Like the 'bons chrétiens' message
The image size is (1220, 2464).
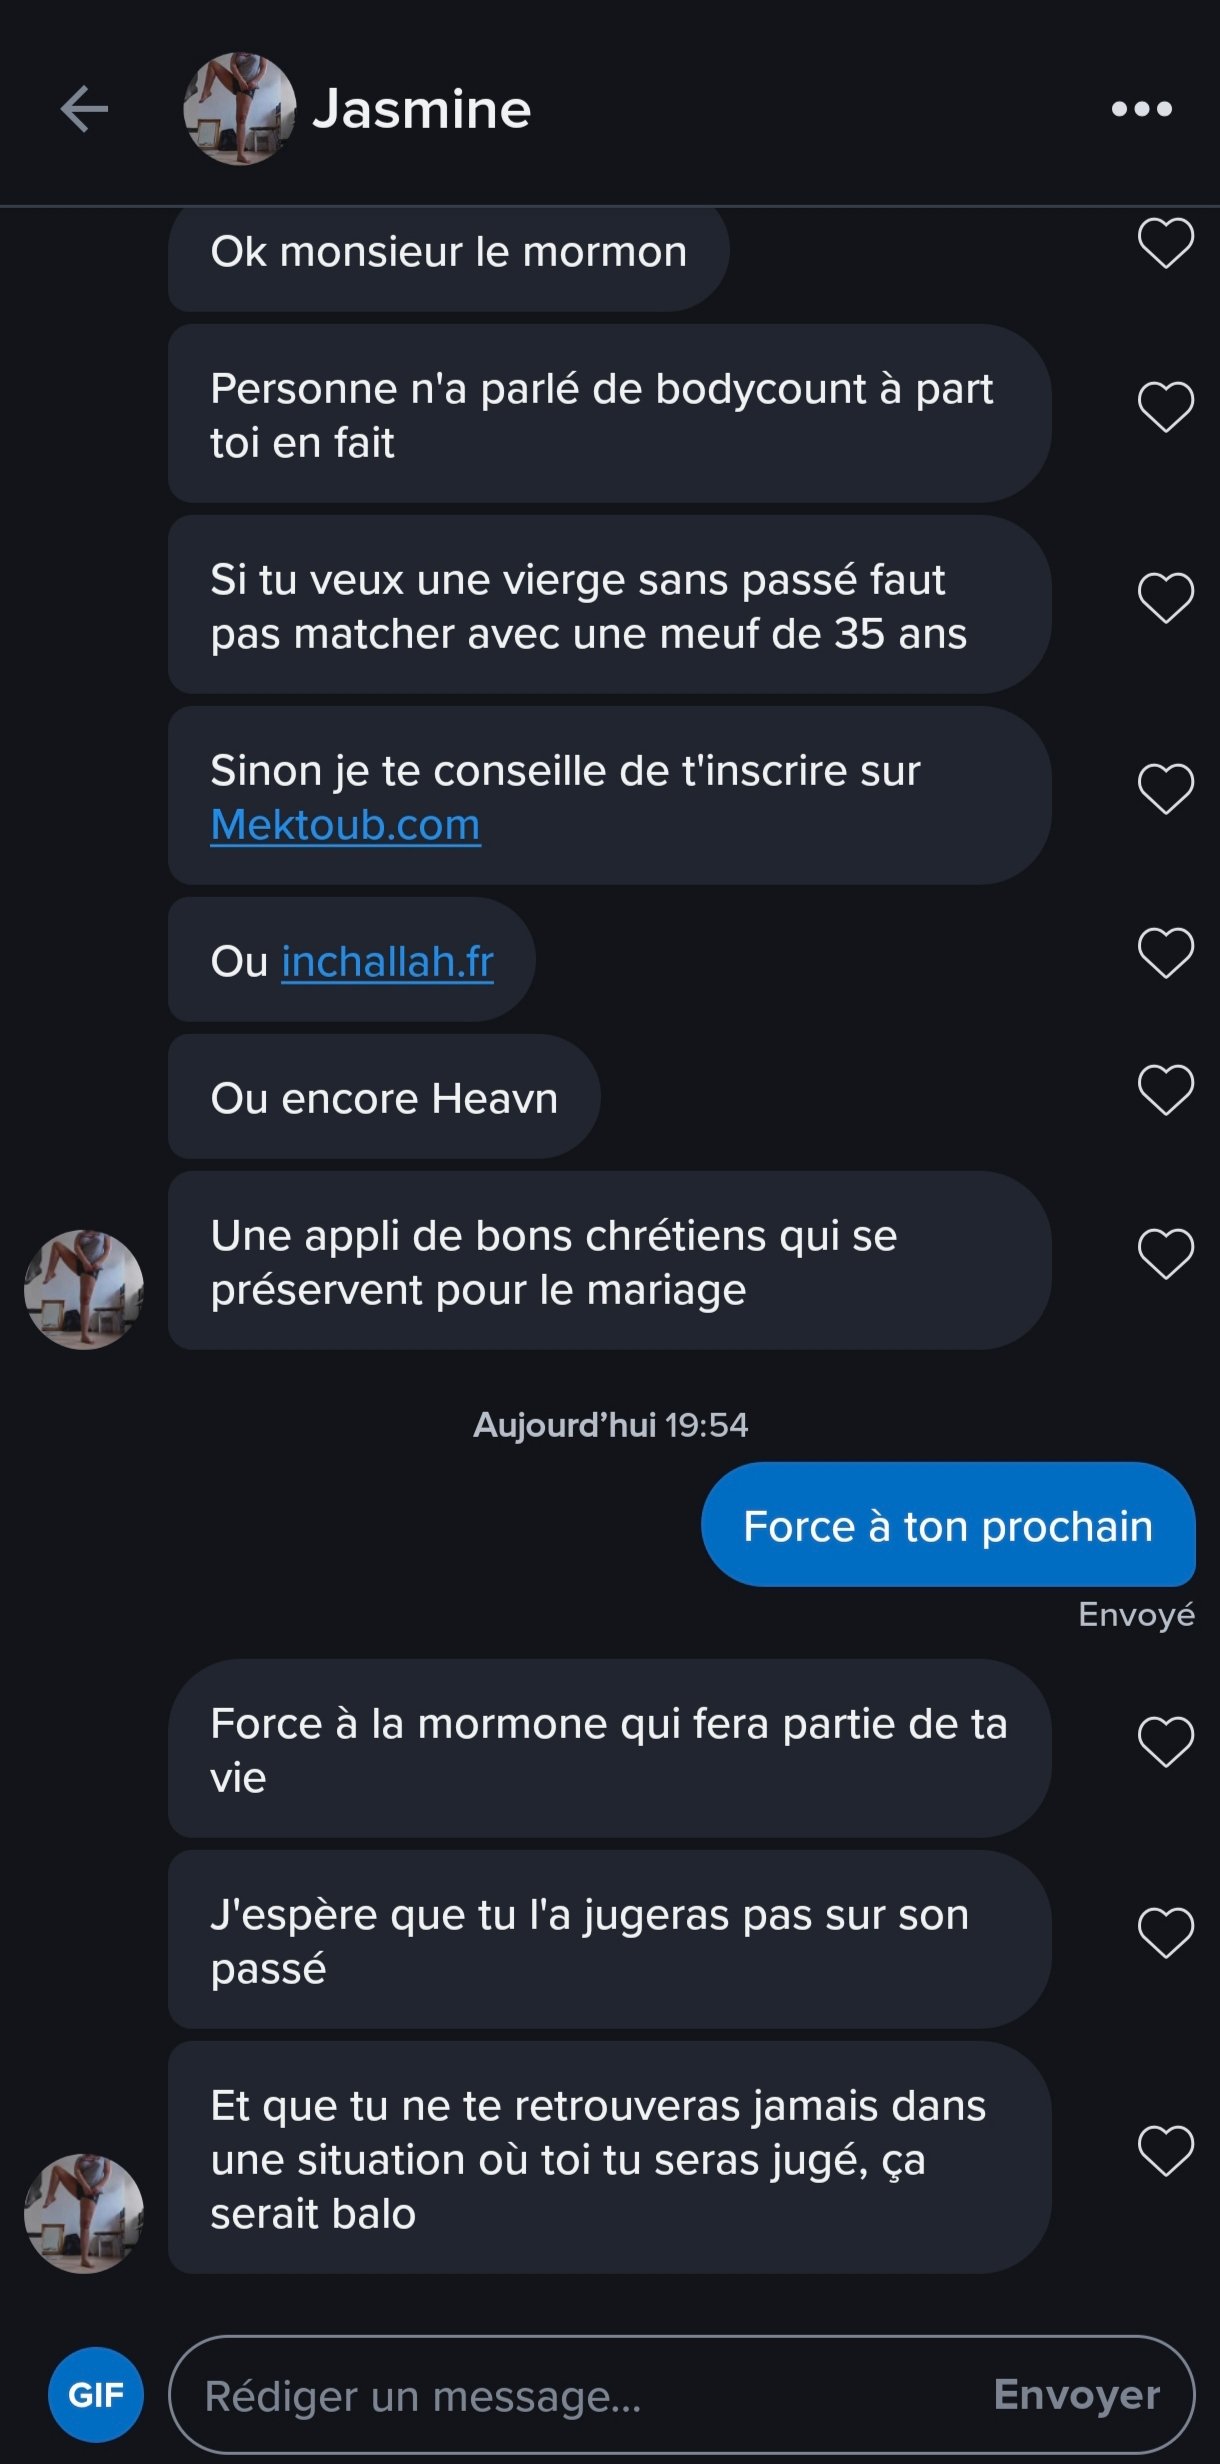[1166, 1254]
